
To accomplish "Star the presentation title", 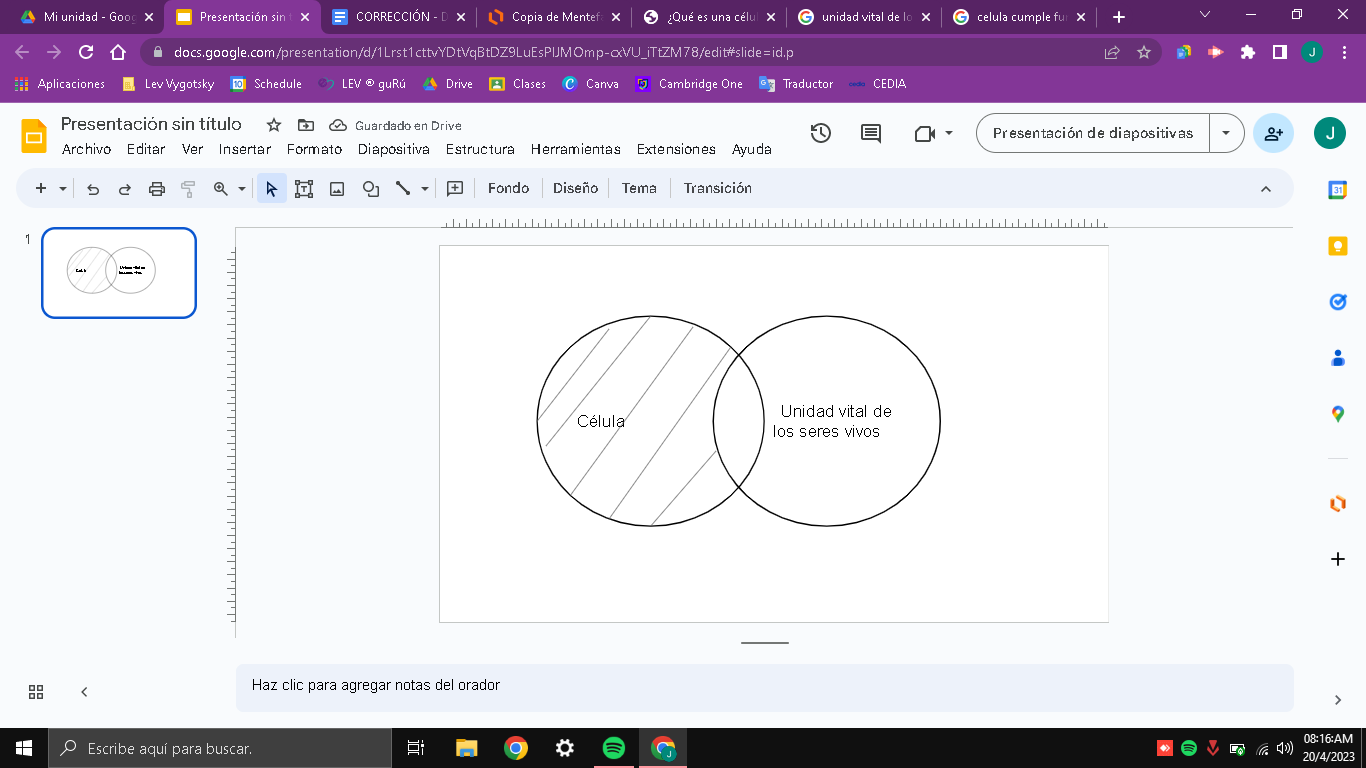I will tap(274, 125).
